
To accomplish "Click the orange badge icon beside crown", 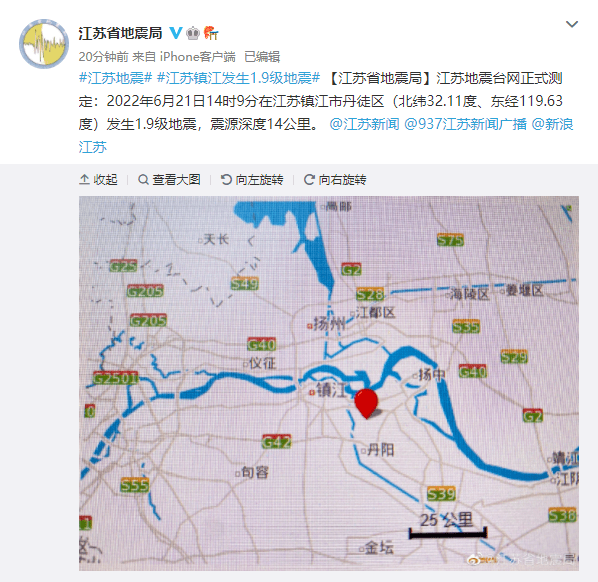I will [211, 33].
